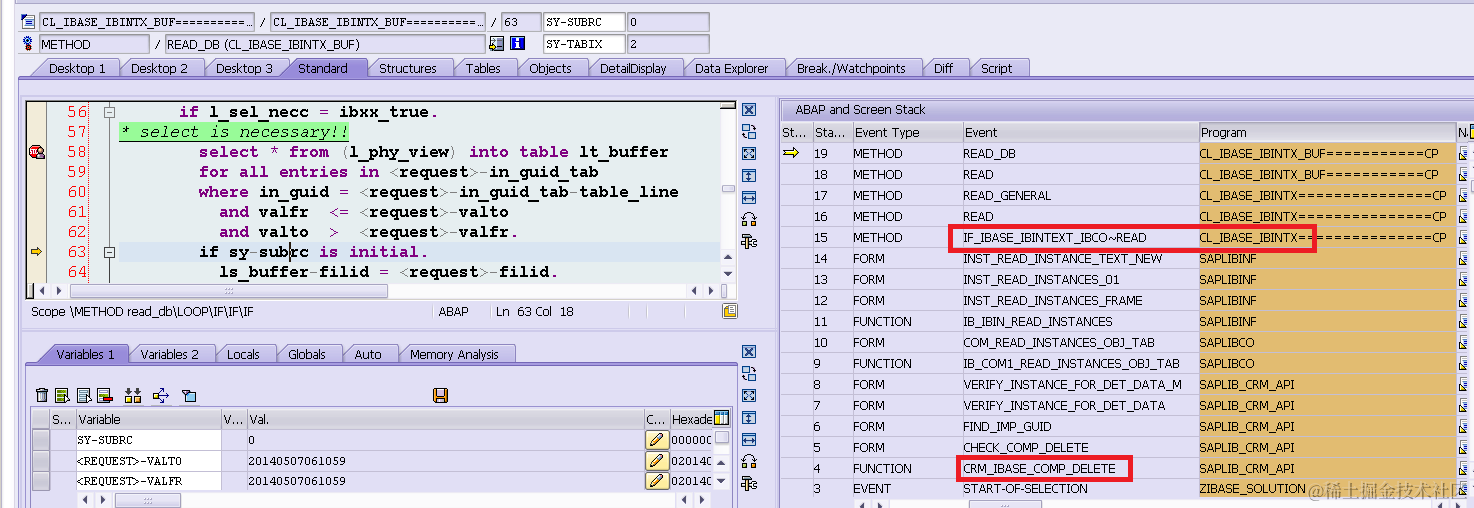Open the variable table column configuration icon
The image size is (1474, 508).
[x=722, y=418]
